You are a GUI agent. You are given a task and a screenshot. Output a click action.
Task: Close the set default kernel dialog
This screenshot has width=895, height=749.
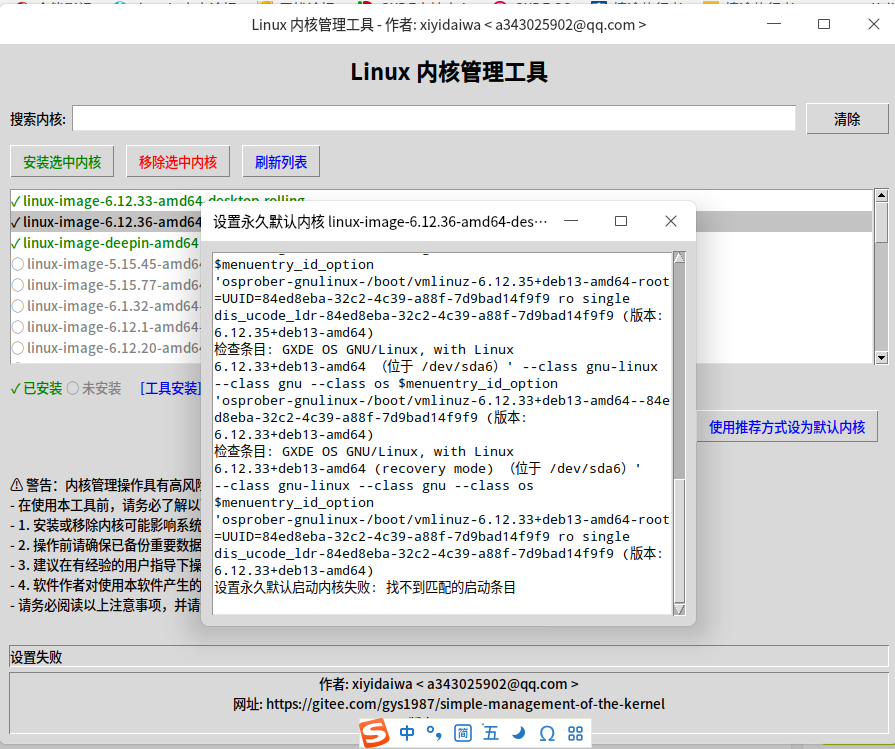671,221
